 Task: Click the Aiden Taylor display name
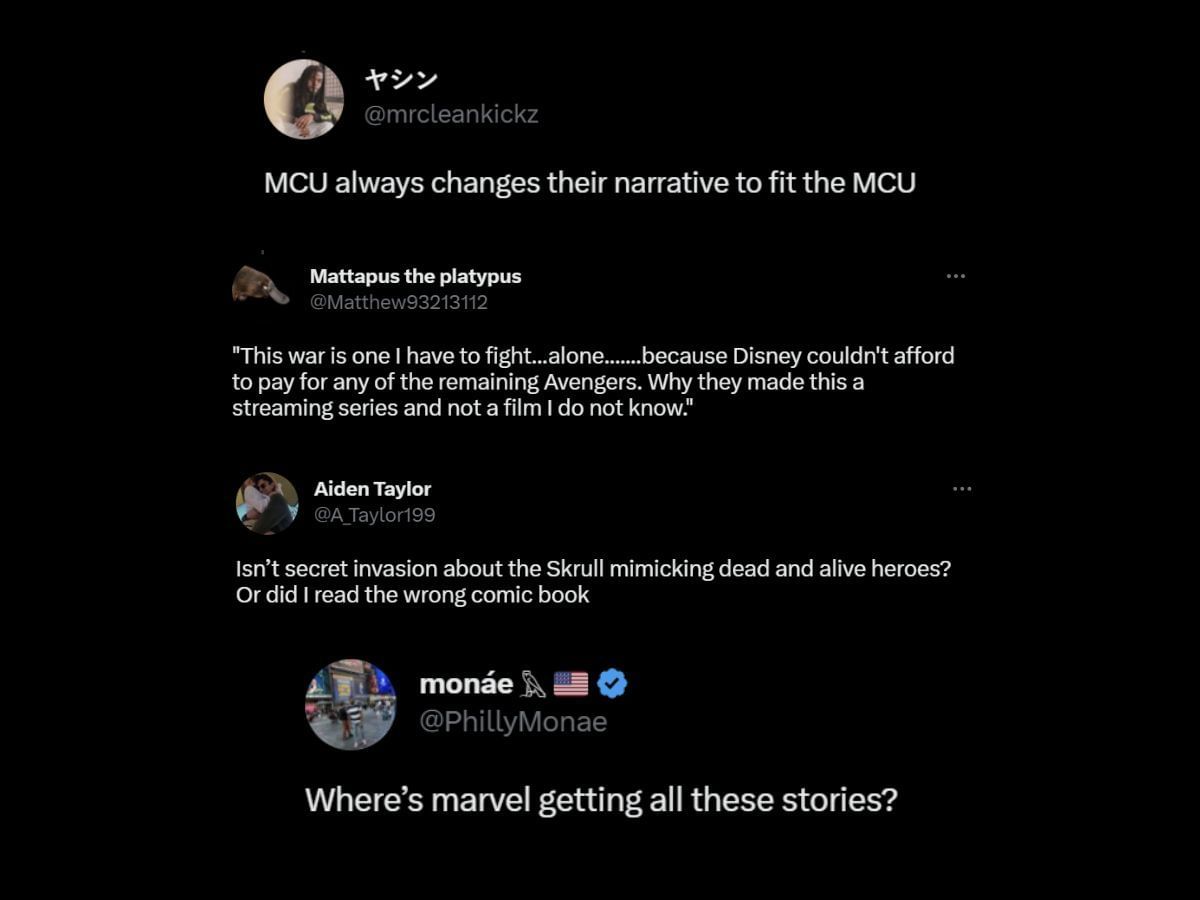372,489
